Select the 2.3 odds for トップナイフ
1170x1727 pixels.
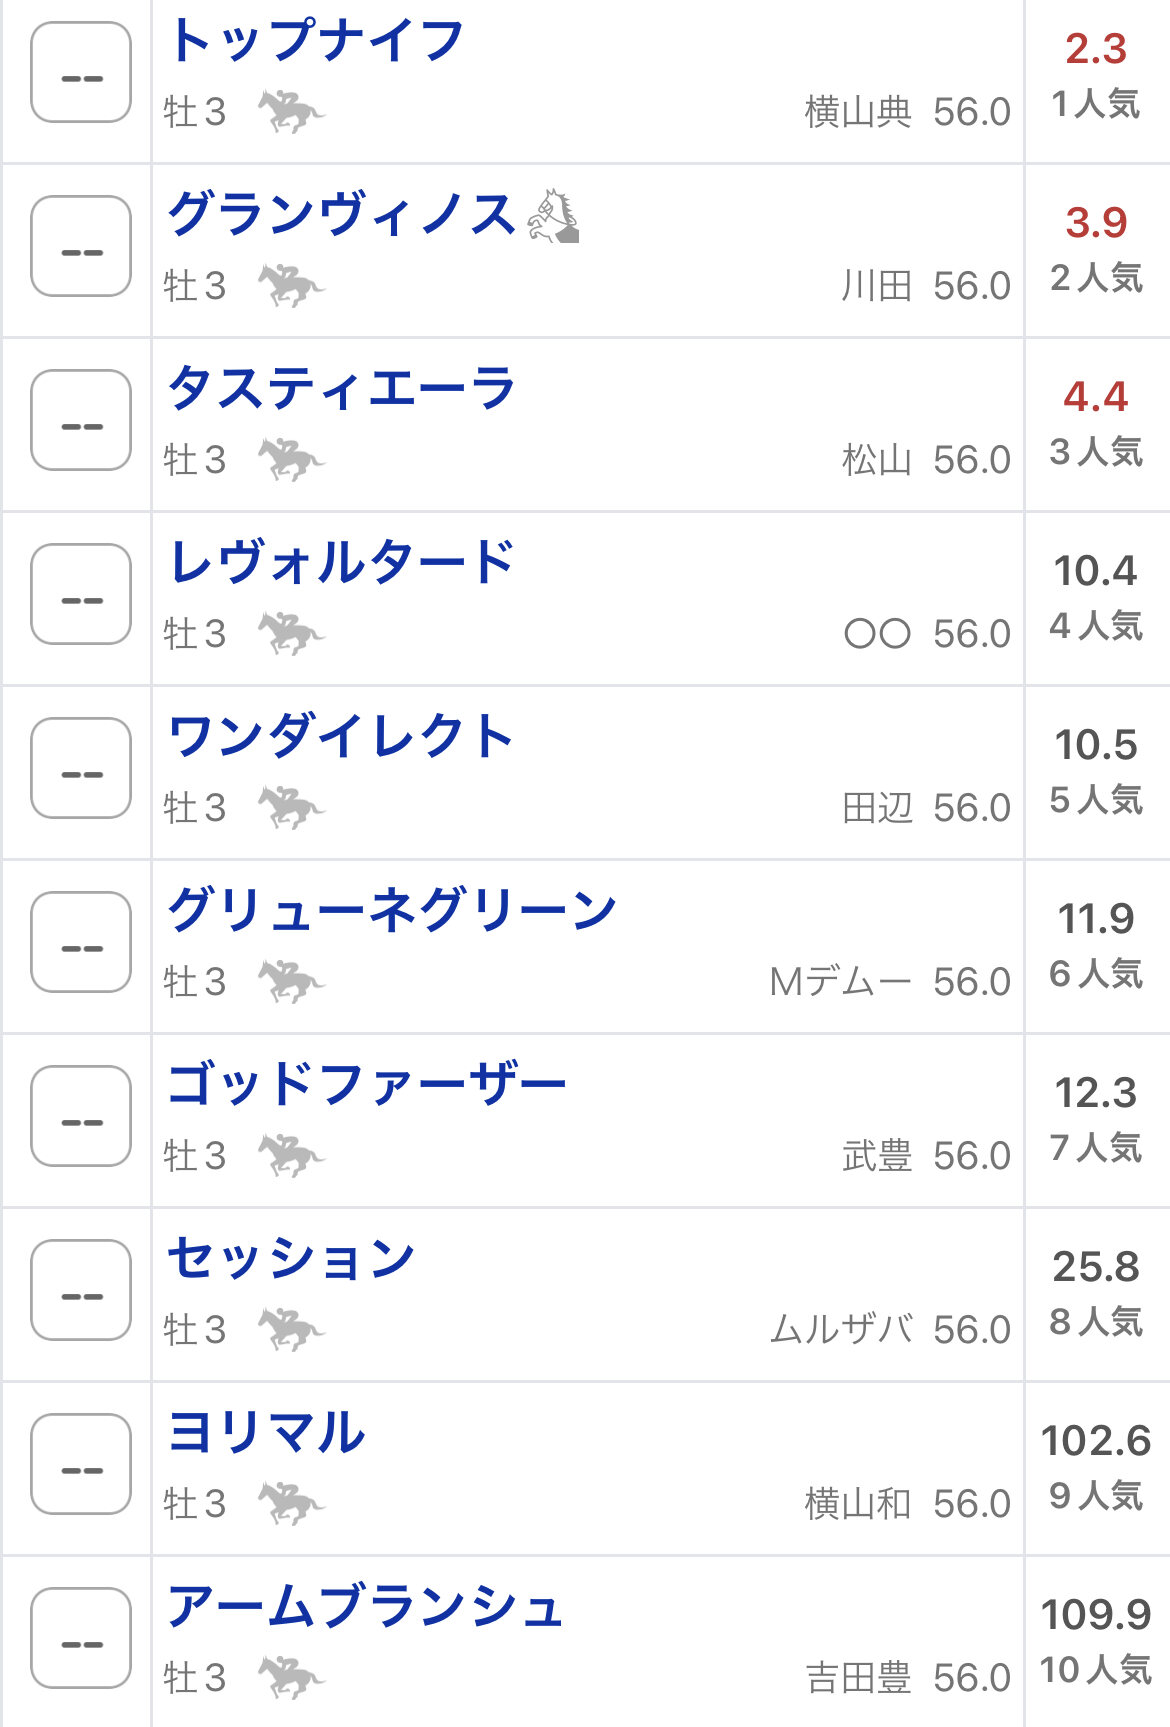click(1096, 49)
